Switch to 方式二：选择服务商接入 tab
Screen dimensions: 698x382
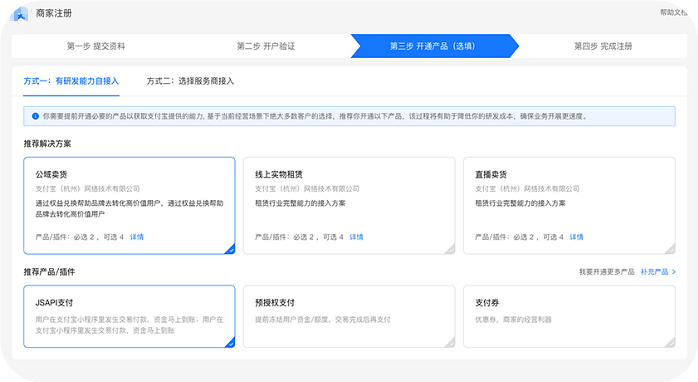coord(191,81)
